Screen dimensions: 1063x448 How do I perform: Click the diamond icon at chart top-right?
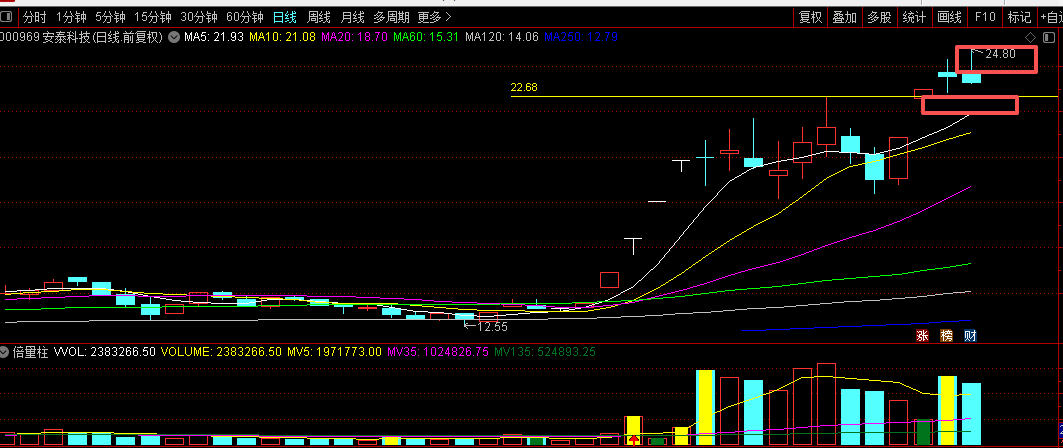click(x=1031, y=37)
